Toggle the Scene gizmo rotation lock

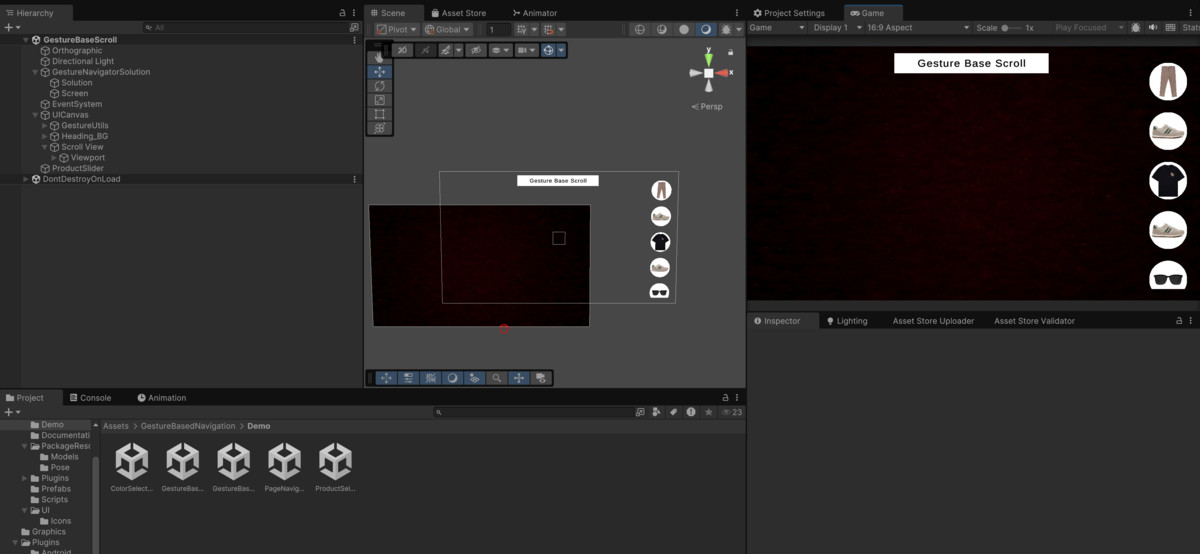click(x=730, y=52)
